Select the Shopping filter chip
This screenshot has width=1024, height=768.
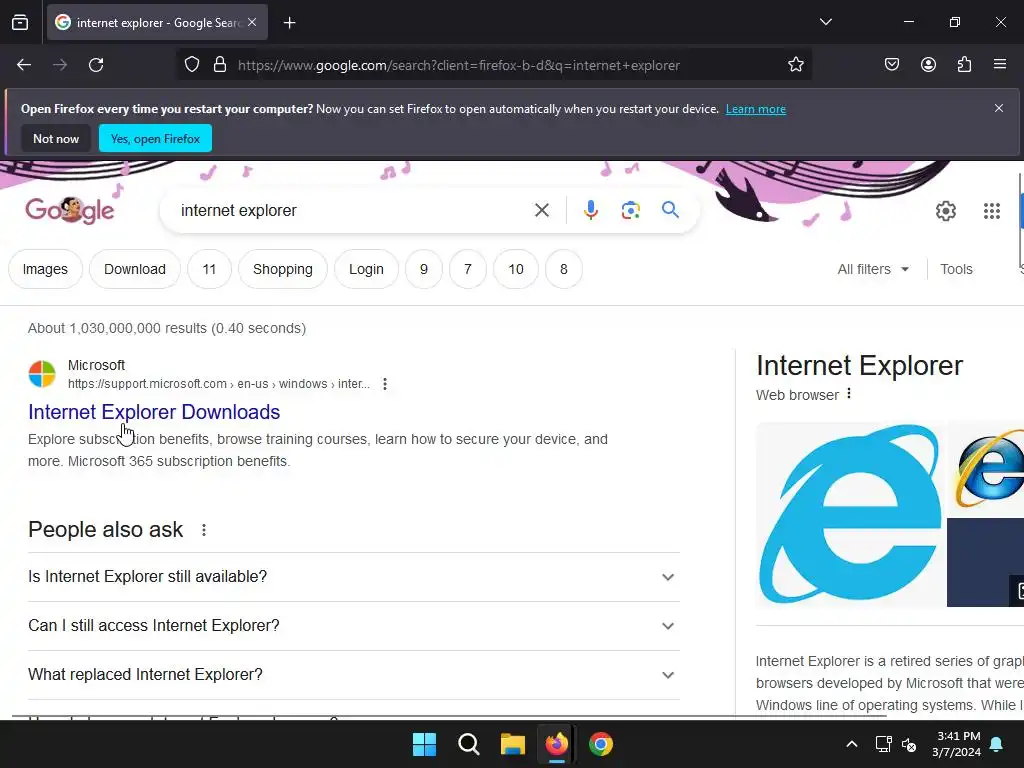pyautogui.click(x=283, y=269)
